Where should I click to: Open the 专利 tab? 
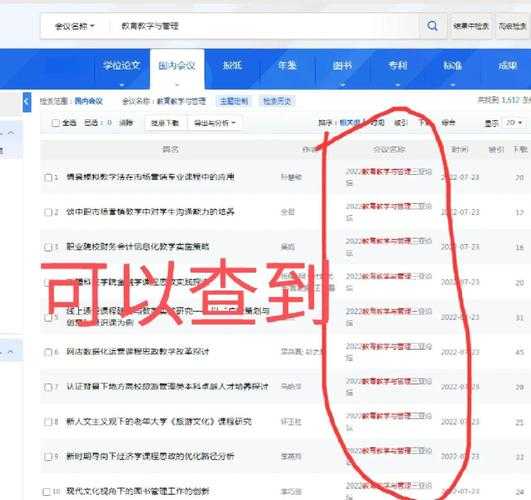pos(398,65)
